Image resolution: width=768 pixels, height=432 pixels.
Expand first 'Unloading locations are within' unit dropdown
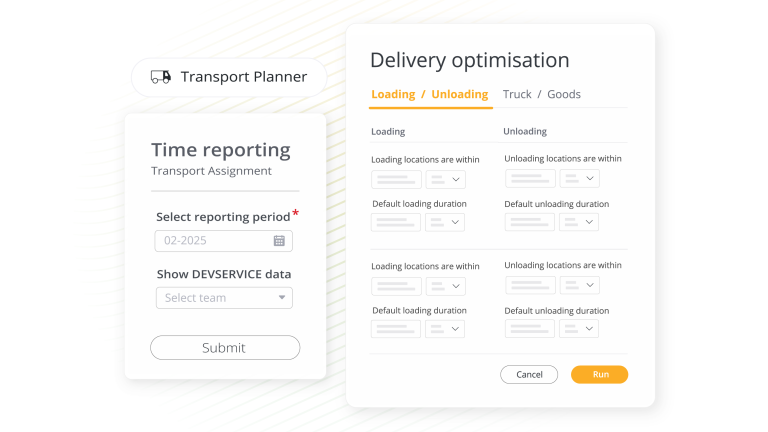pyautogui.click(x=579, y=178)
